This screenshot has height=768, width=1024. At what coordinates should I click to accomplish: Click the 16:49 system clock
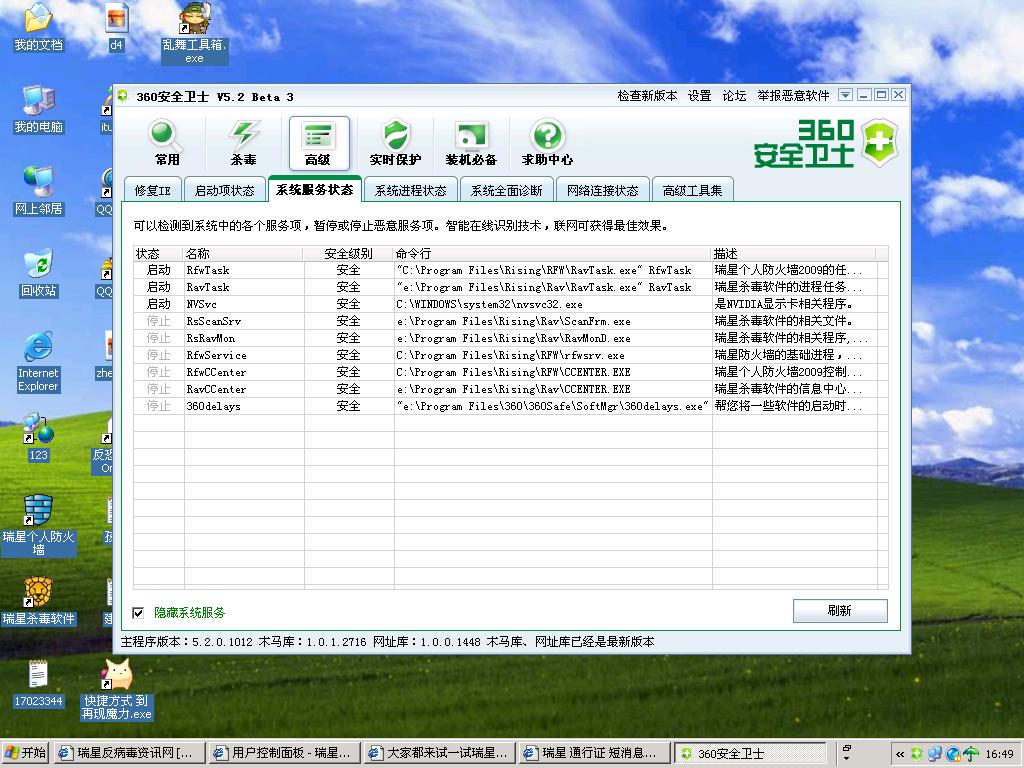coord(999,754)
